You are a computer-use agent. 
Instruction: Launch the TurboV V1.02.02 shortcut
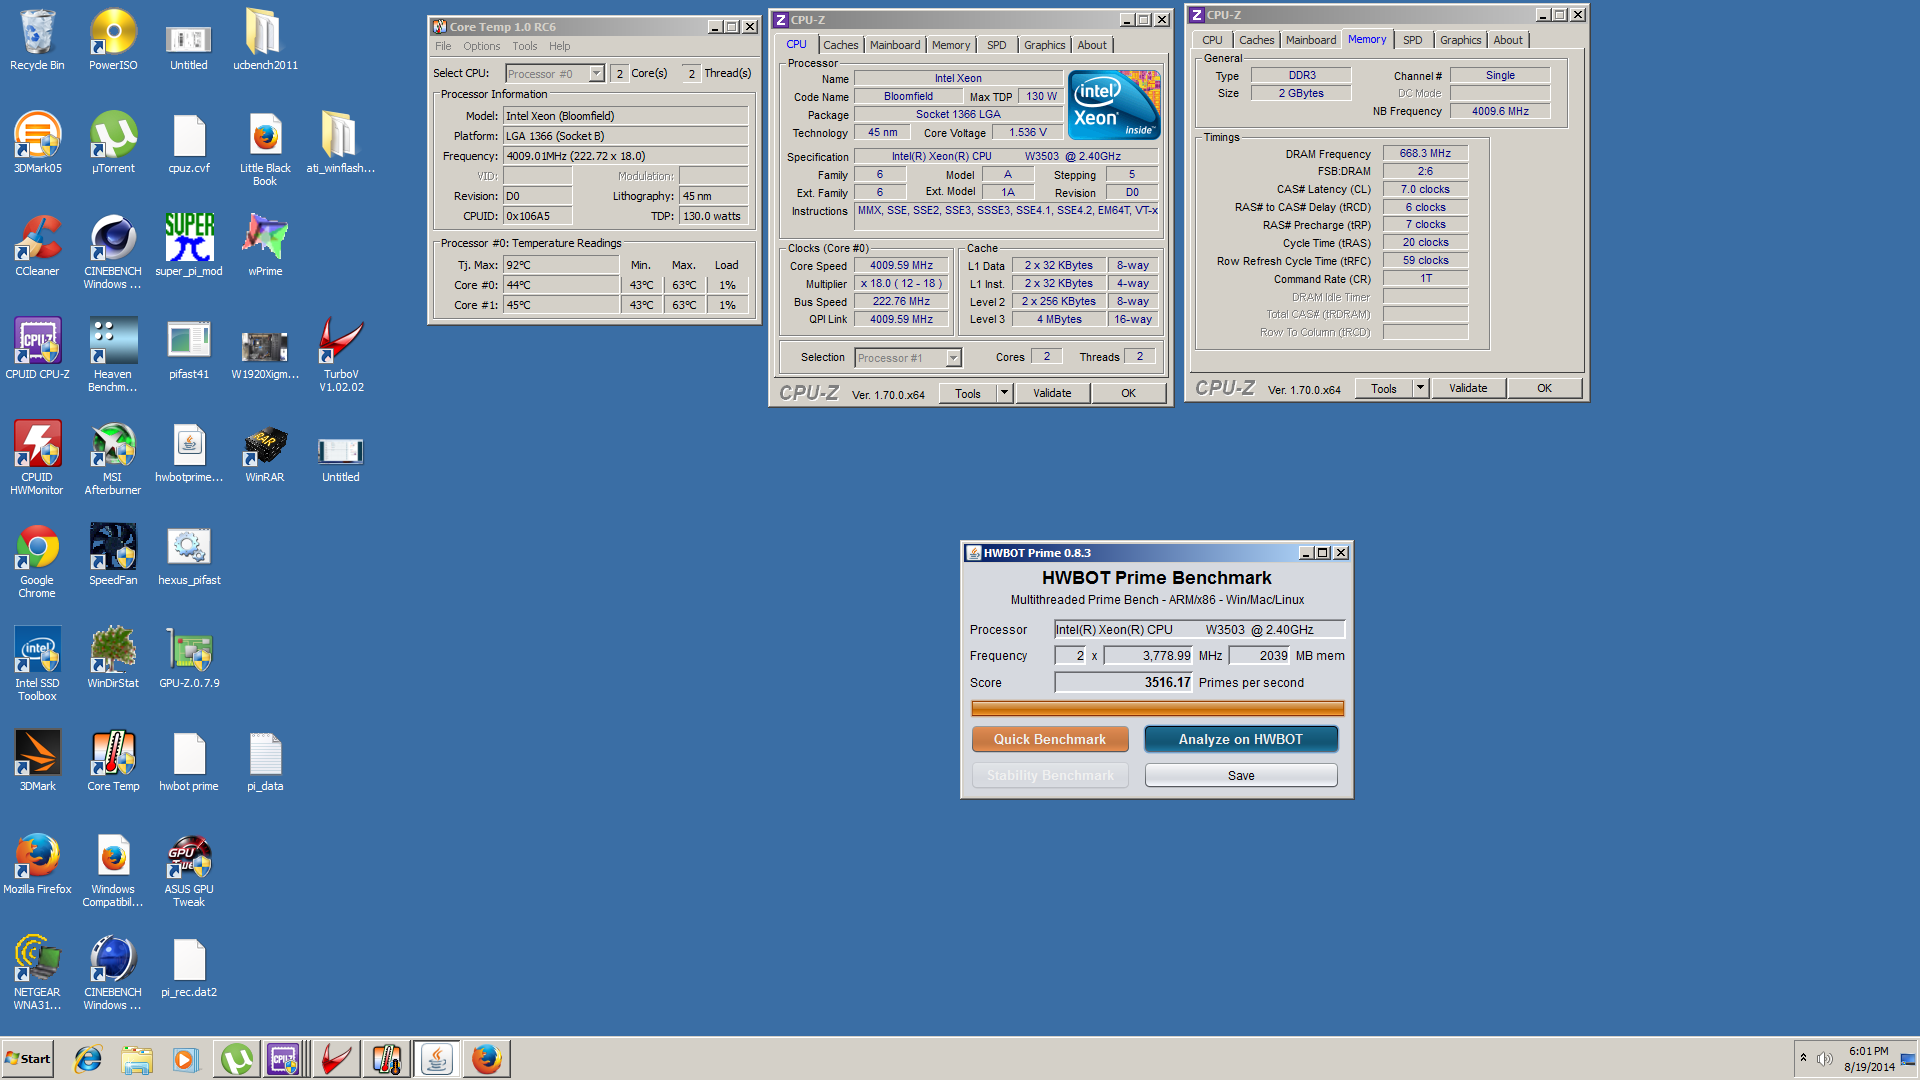point(341,355)
